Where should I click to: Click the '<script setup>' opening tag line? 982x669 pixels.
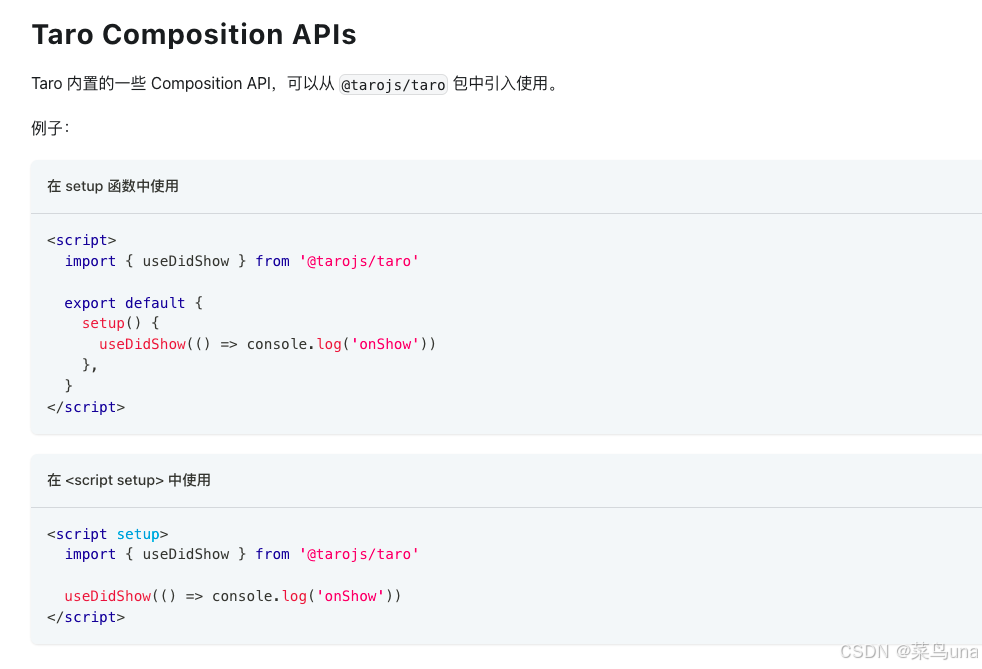coord(108,534)
